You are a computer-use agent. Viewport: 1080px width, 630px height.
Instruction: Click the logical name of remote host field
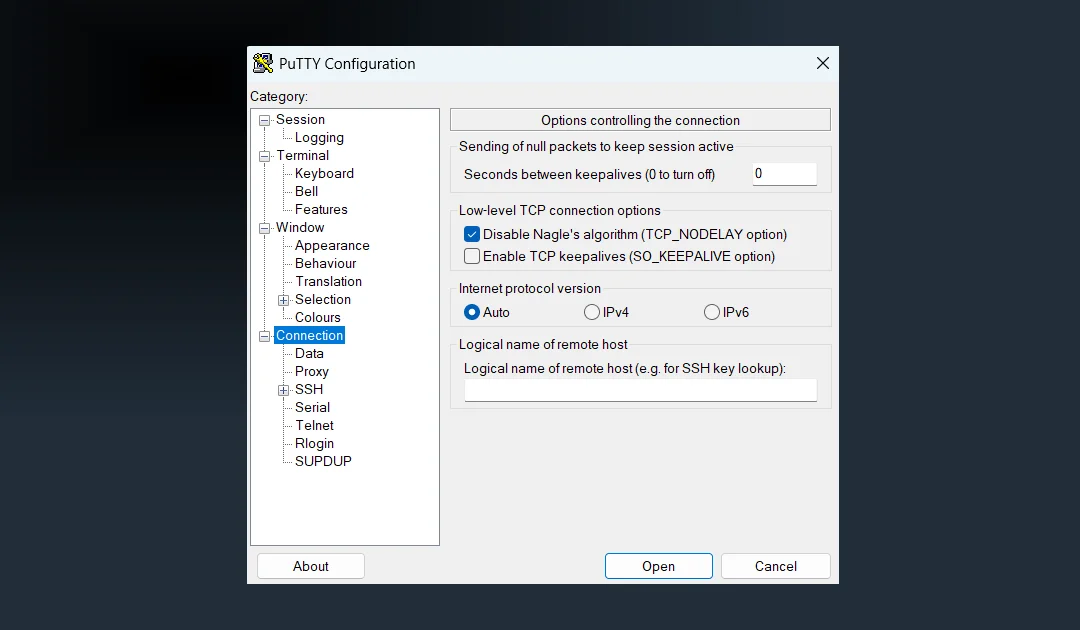point(641,390)
